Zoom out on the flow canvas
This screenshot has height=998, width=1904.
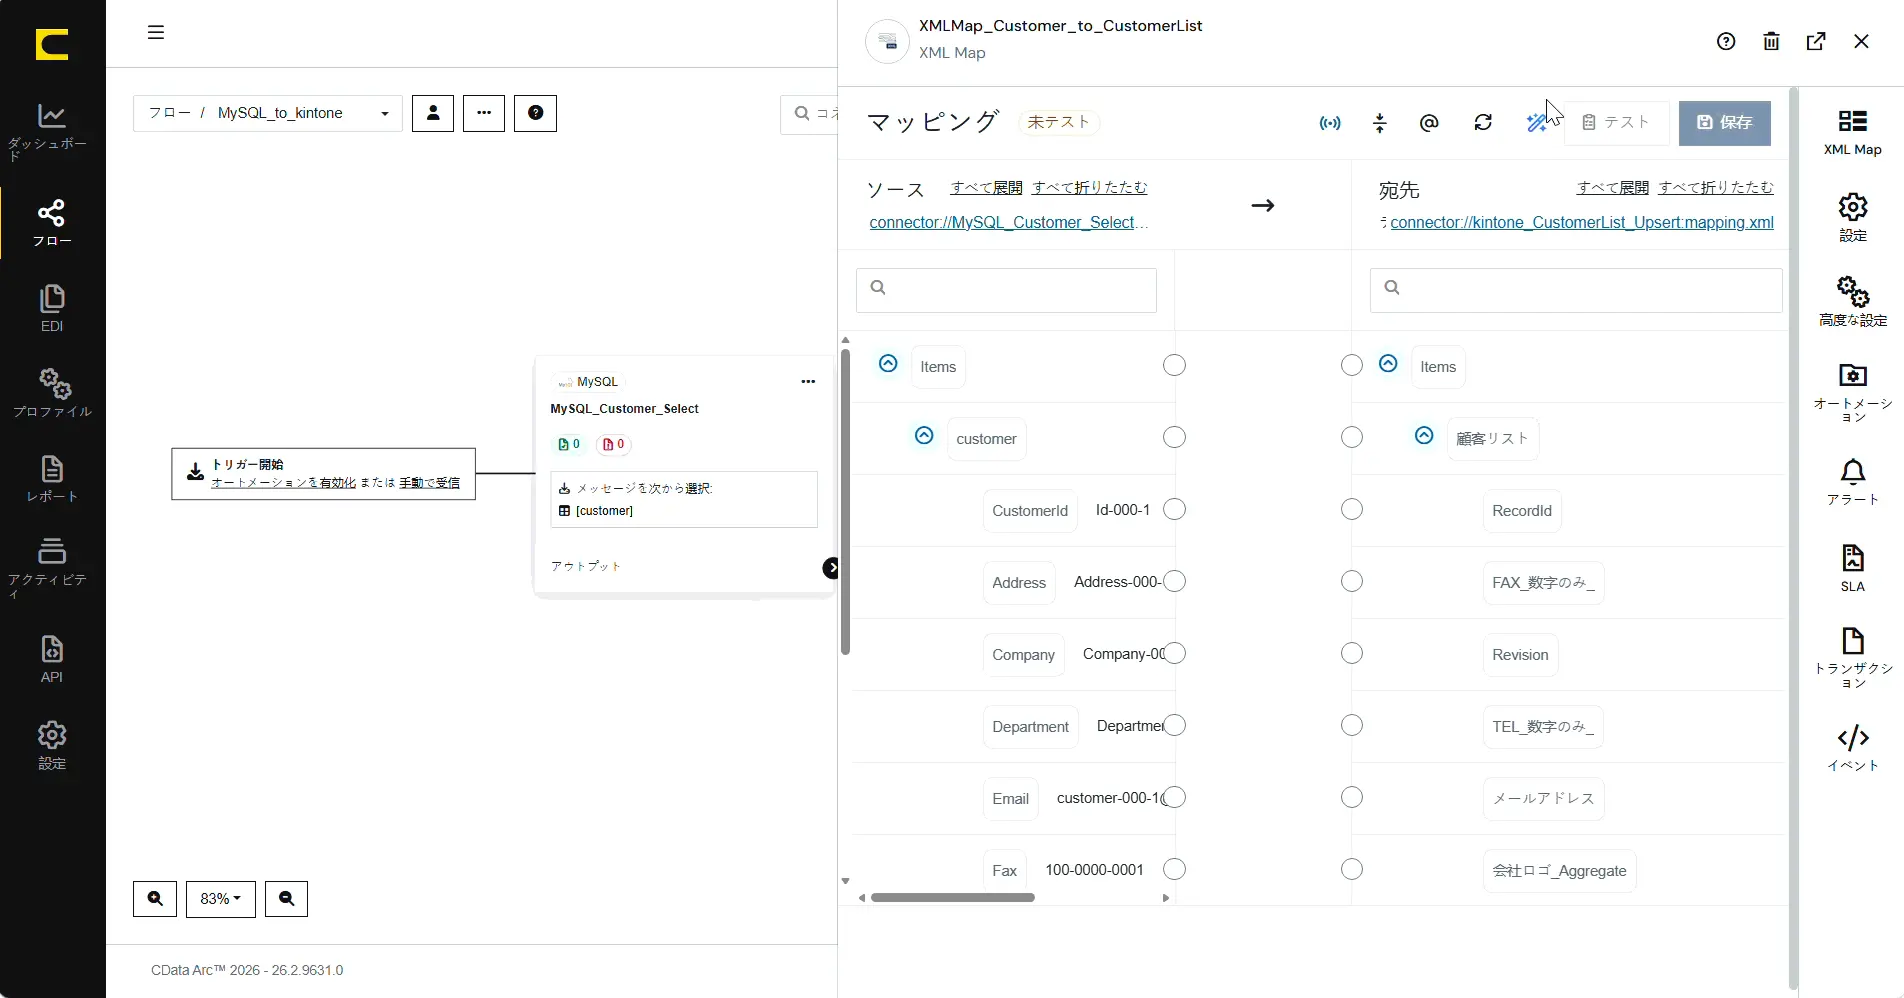[286, 899]
